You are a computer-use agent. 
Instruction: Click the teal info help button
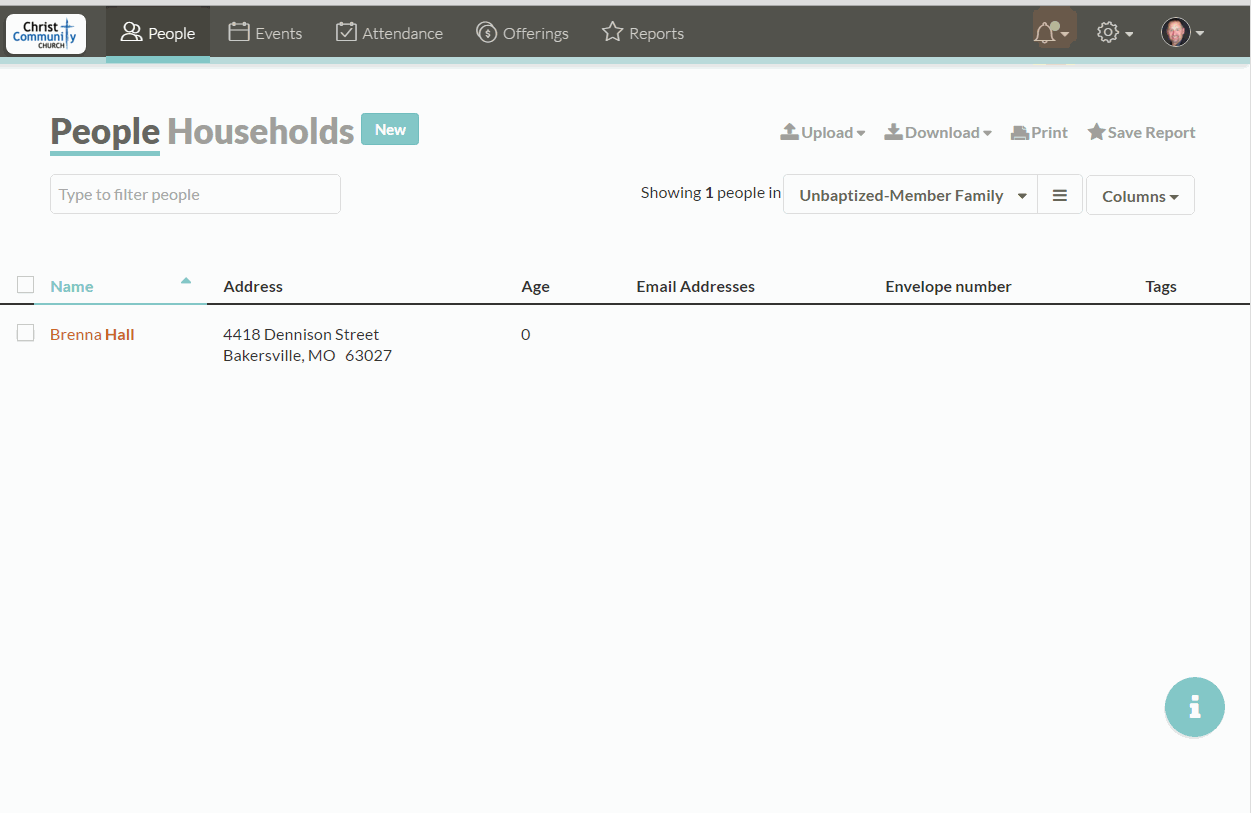tap(1194, 707)
